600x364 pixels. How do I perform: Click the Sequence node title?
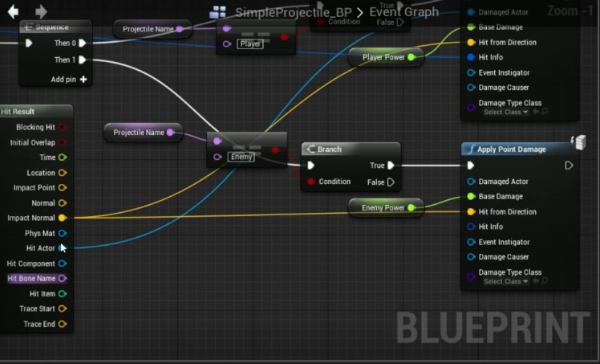pyautogui.click(x=52, y=27)
